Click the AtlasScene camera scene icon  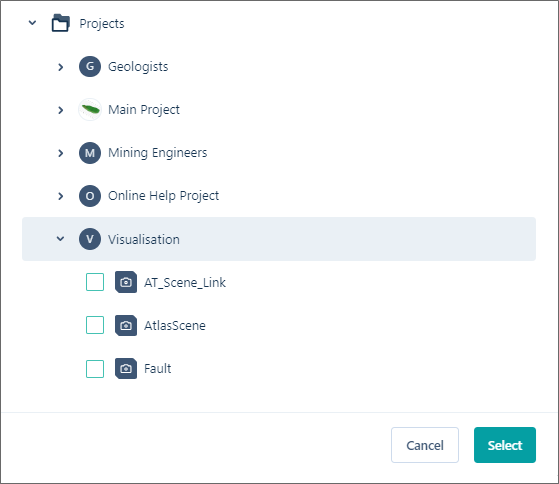pyautogui.click(x=126, y=325)
